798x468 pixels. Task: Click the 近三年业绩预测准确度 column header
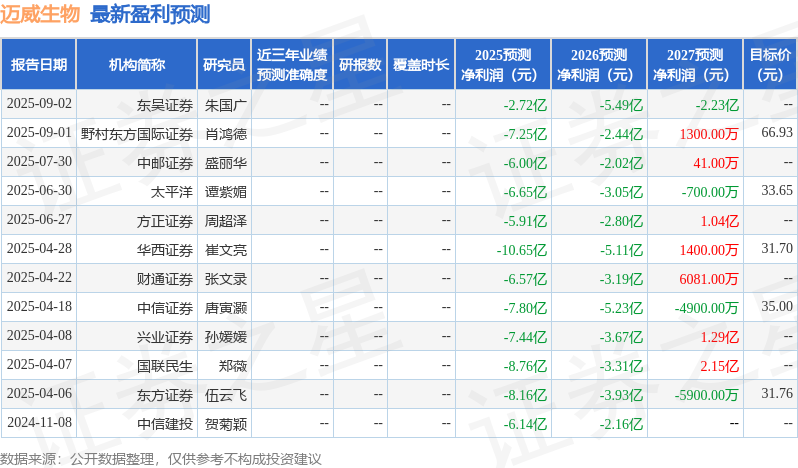point(292,65)
